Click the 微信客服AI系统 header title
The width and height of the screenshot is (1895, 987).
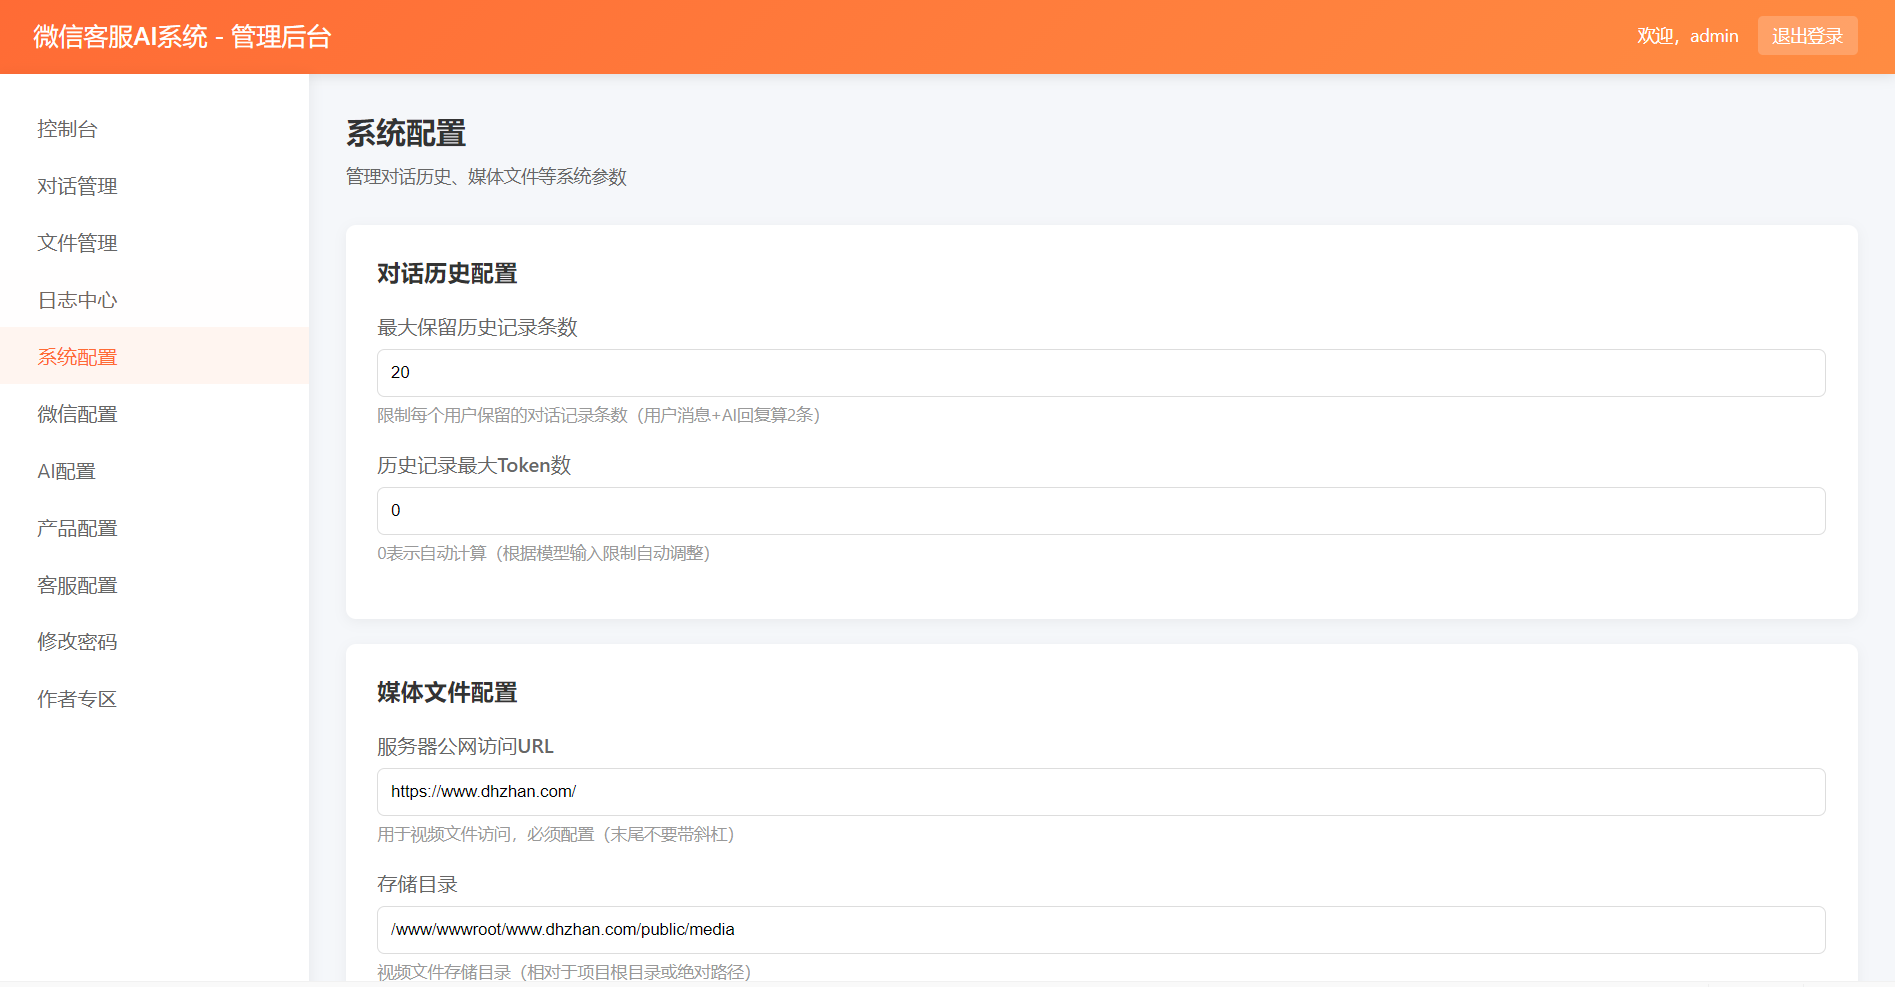182,37
